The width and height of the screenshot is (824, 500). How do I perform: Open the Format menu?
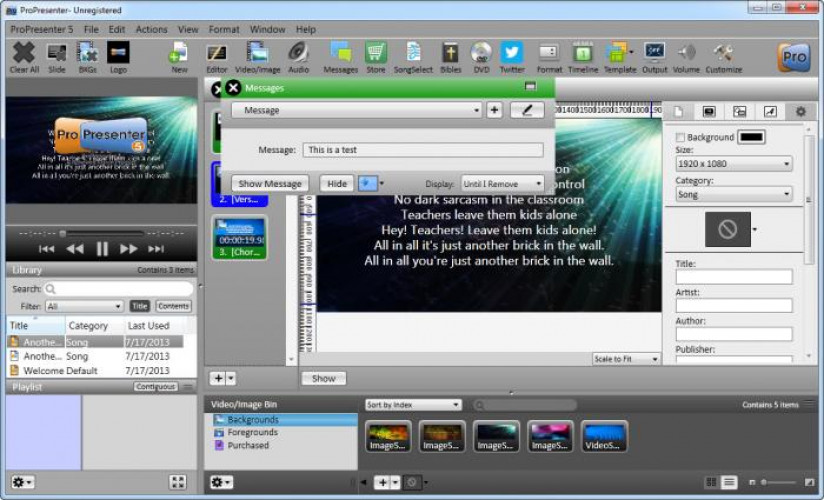(x=224, y=29)
